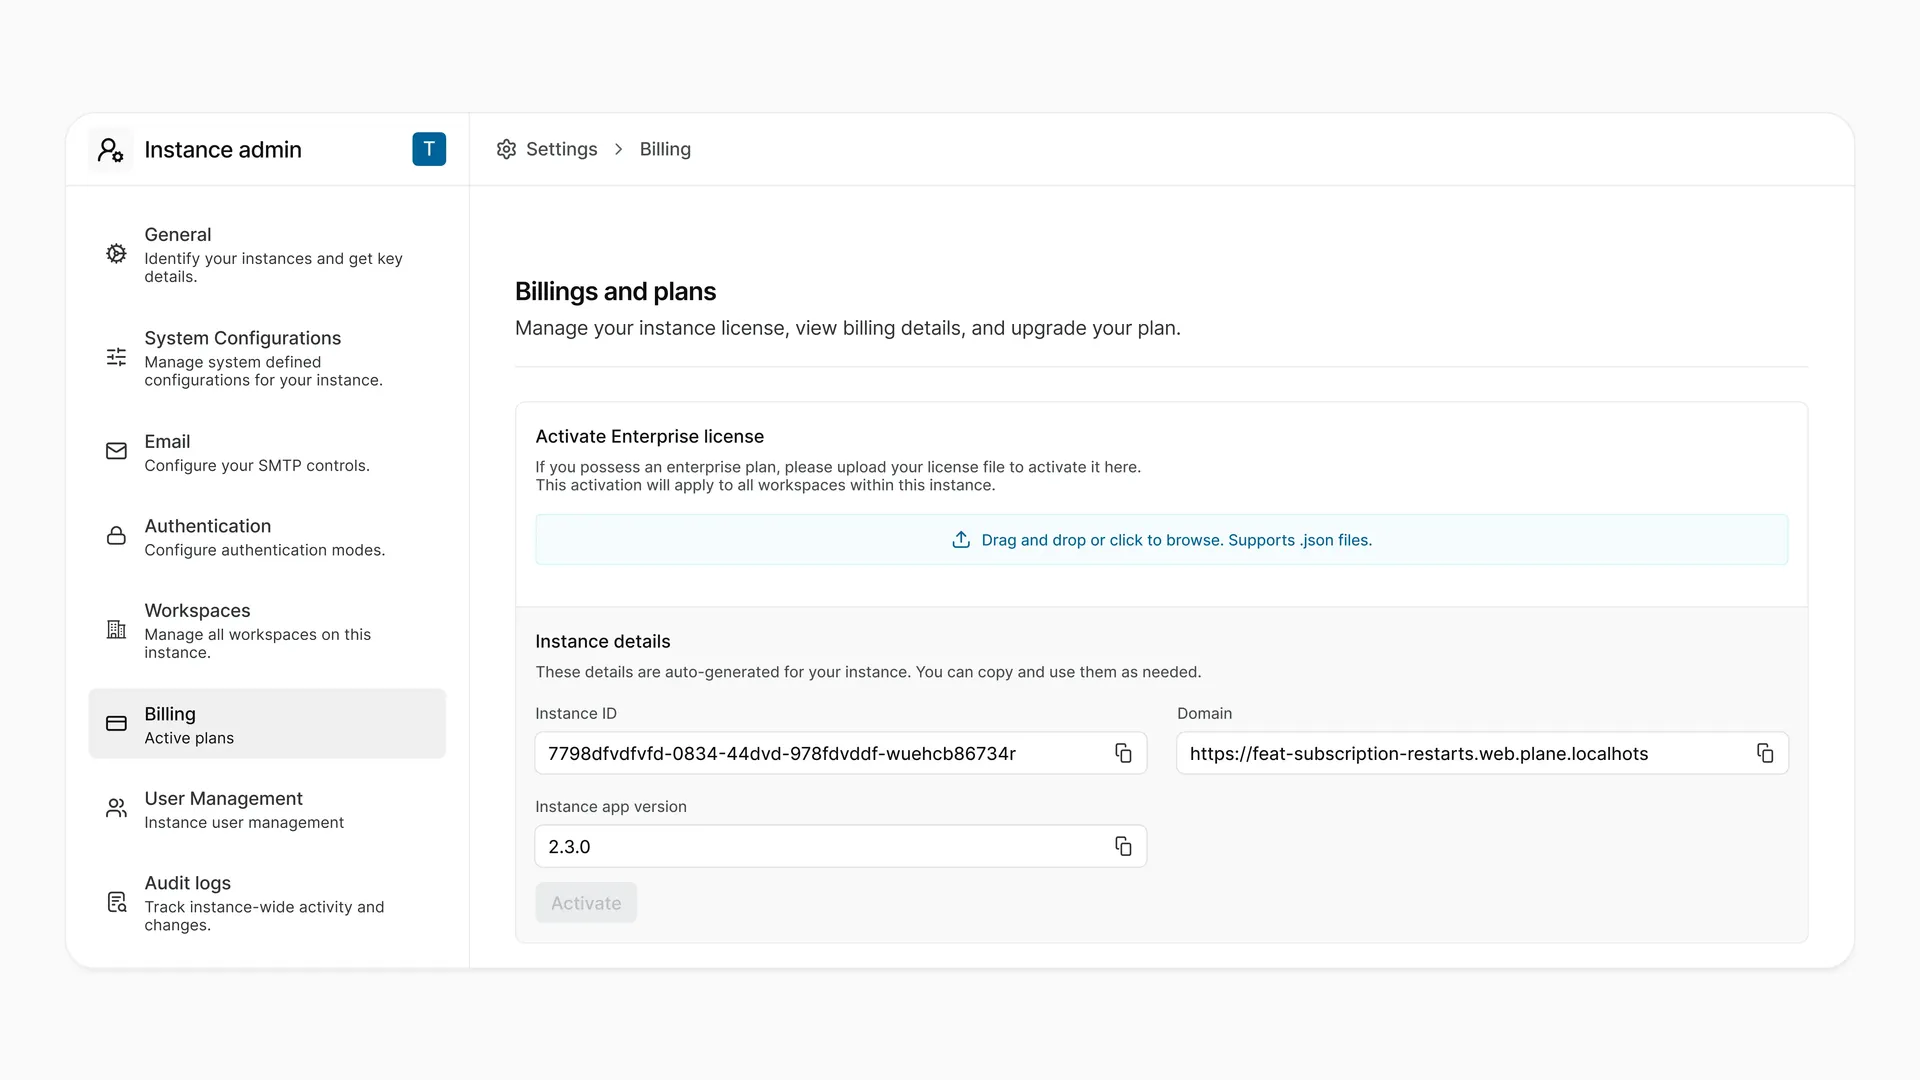Copy the Instance ID value
The image size is (1920, 1080).
[x=1123, y=753]
